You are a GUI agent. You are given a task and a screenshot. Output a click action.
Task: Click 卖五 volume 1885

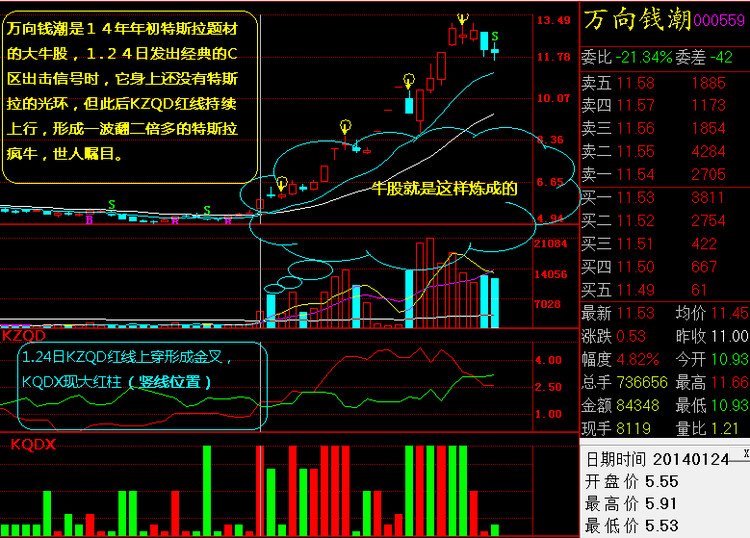tap(708, 83)
